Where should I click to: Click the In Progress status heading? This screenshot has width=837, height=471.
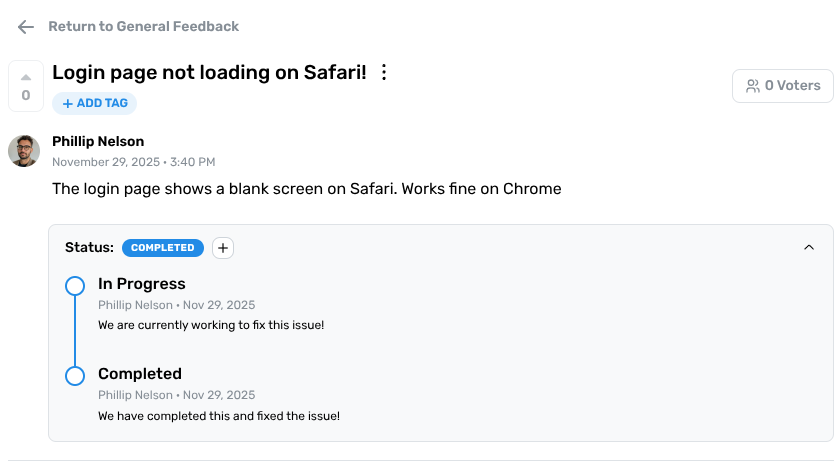[142, 284]
